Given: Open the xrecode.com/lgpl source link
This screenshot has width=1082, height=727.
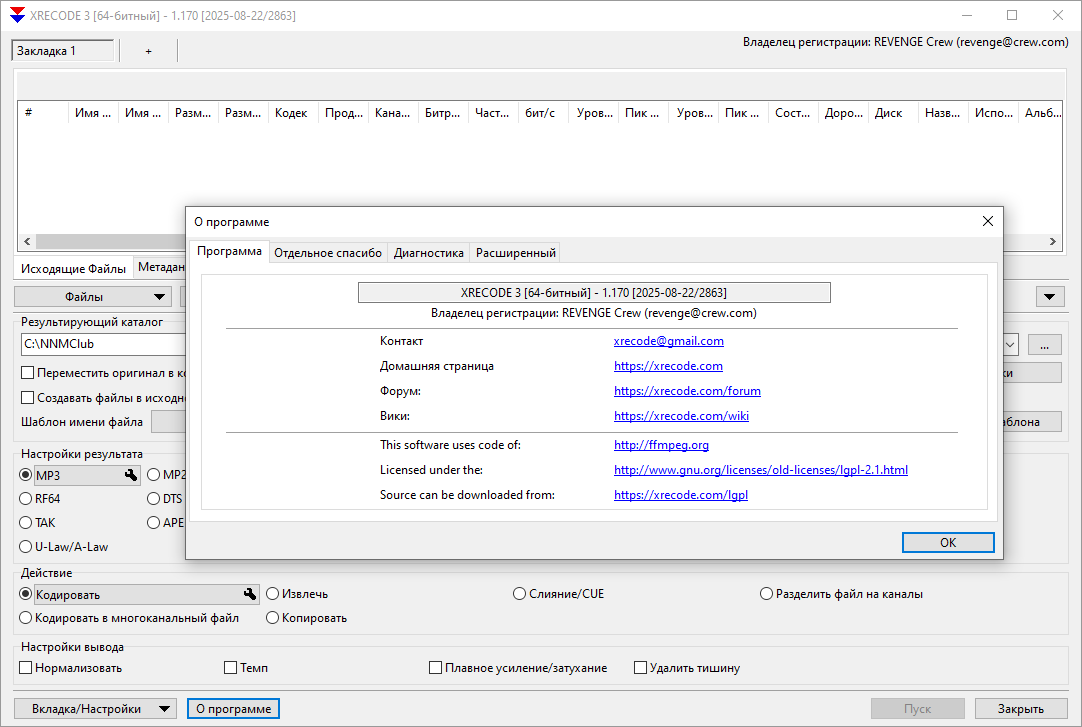Looking at the screenshot, I should 680,495.
